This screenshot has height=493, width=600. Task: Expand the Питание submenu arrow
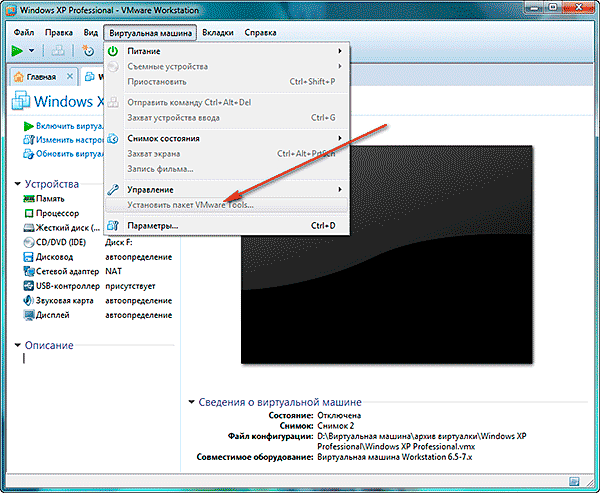(339, 51)
